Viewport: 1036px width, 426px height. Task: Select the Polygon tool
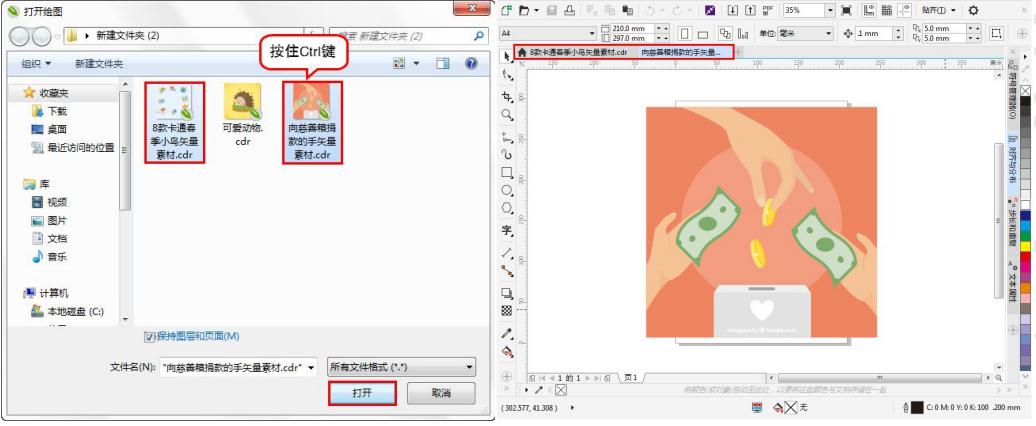507,208
